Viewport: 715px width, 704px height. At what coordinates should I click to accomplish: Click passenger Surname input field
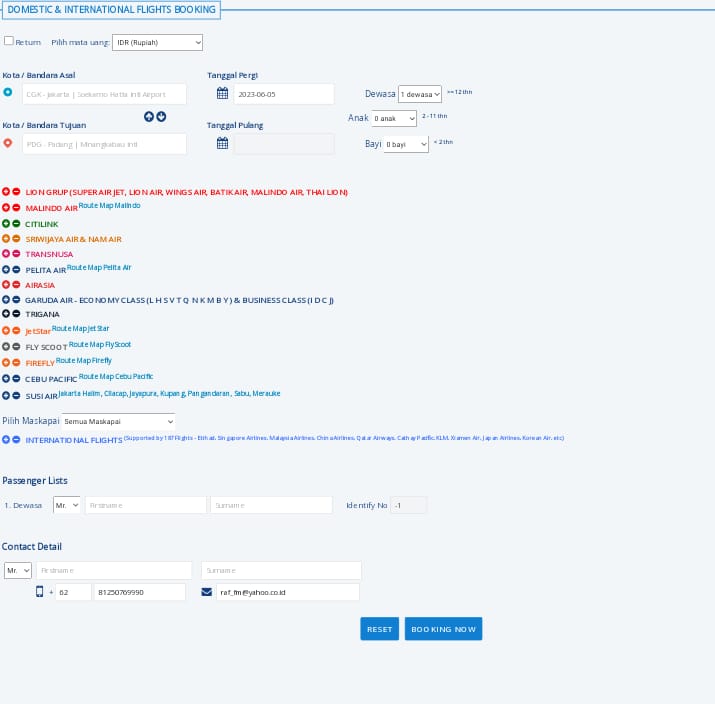(271, 505)
